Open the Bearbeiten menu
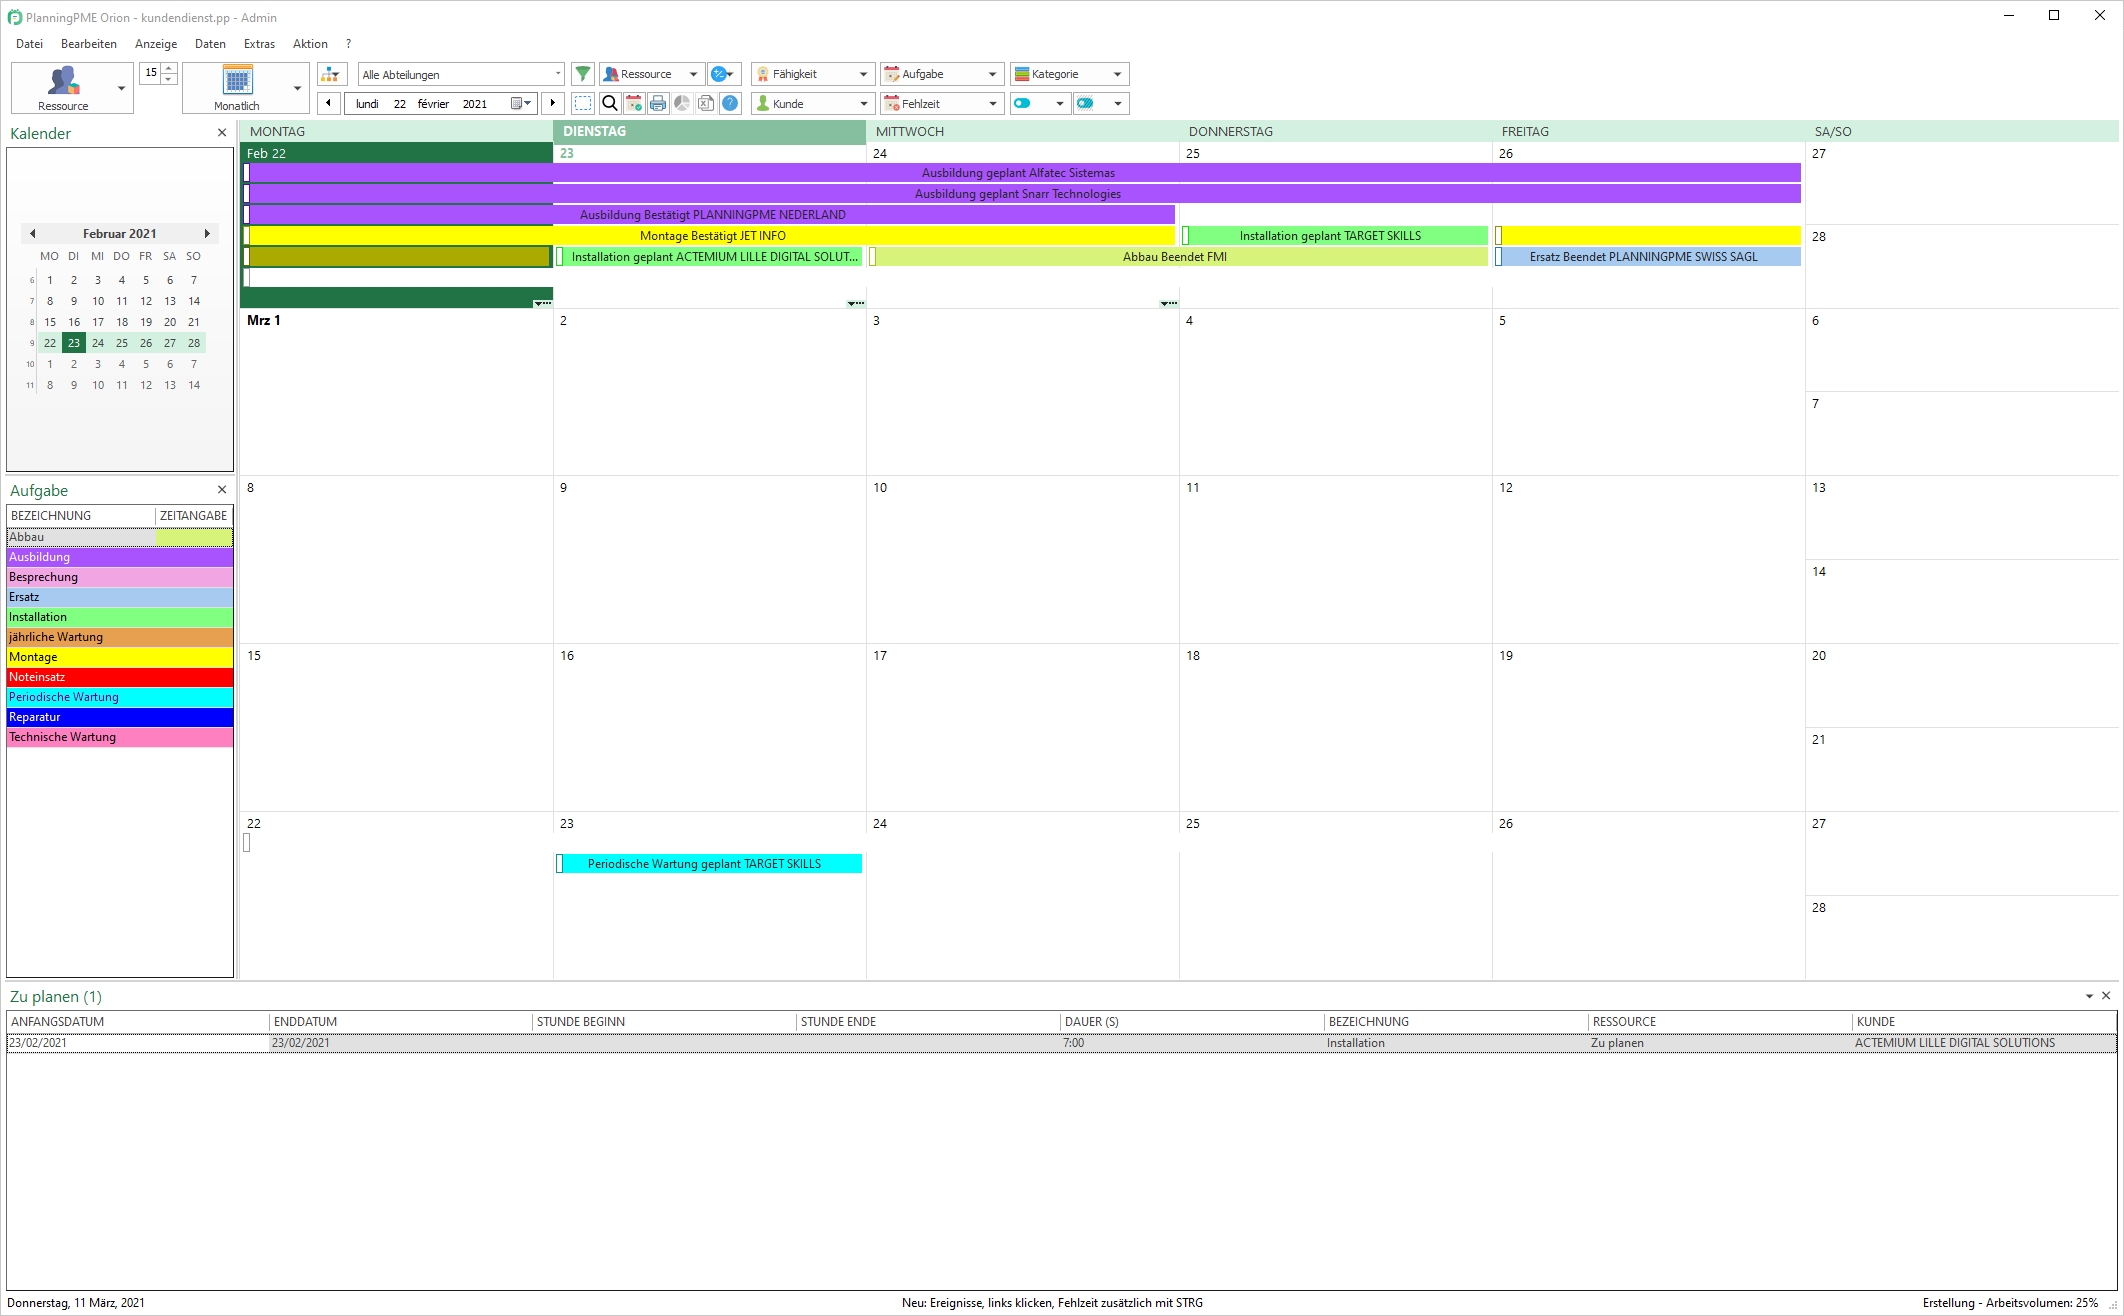 click(x=89, y=44)
